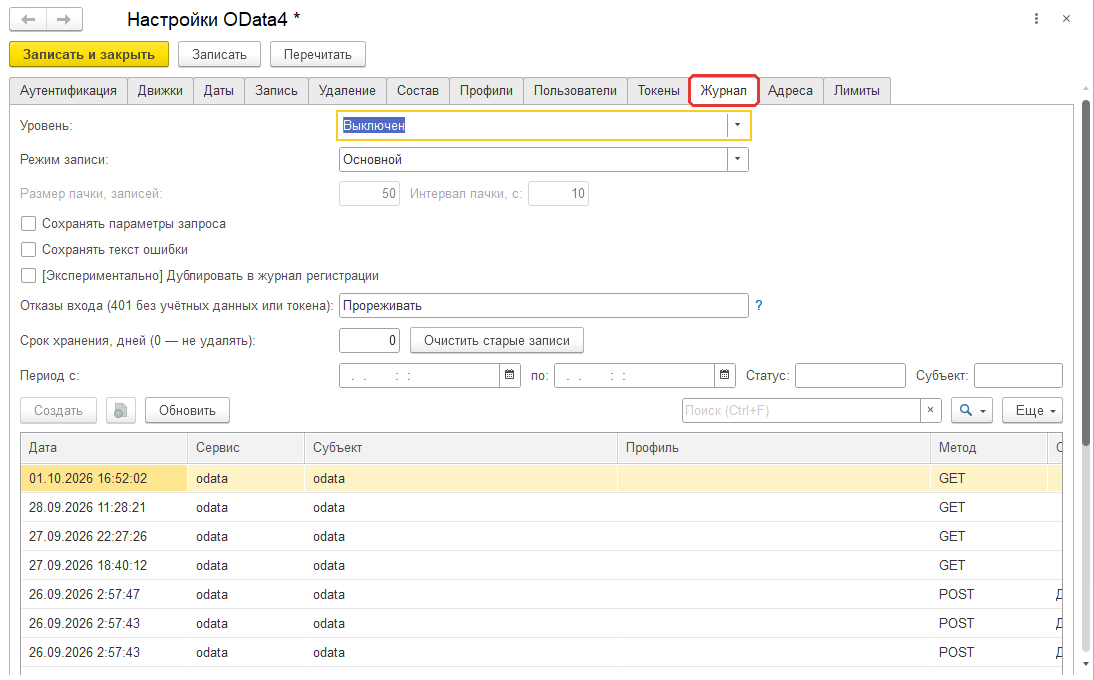Enable 'Сохранять параметры запроса' checkbox

29,224
